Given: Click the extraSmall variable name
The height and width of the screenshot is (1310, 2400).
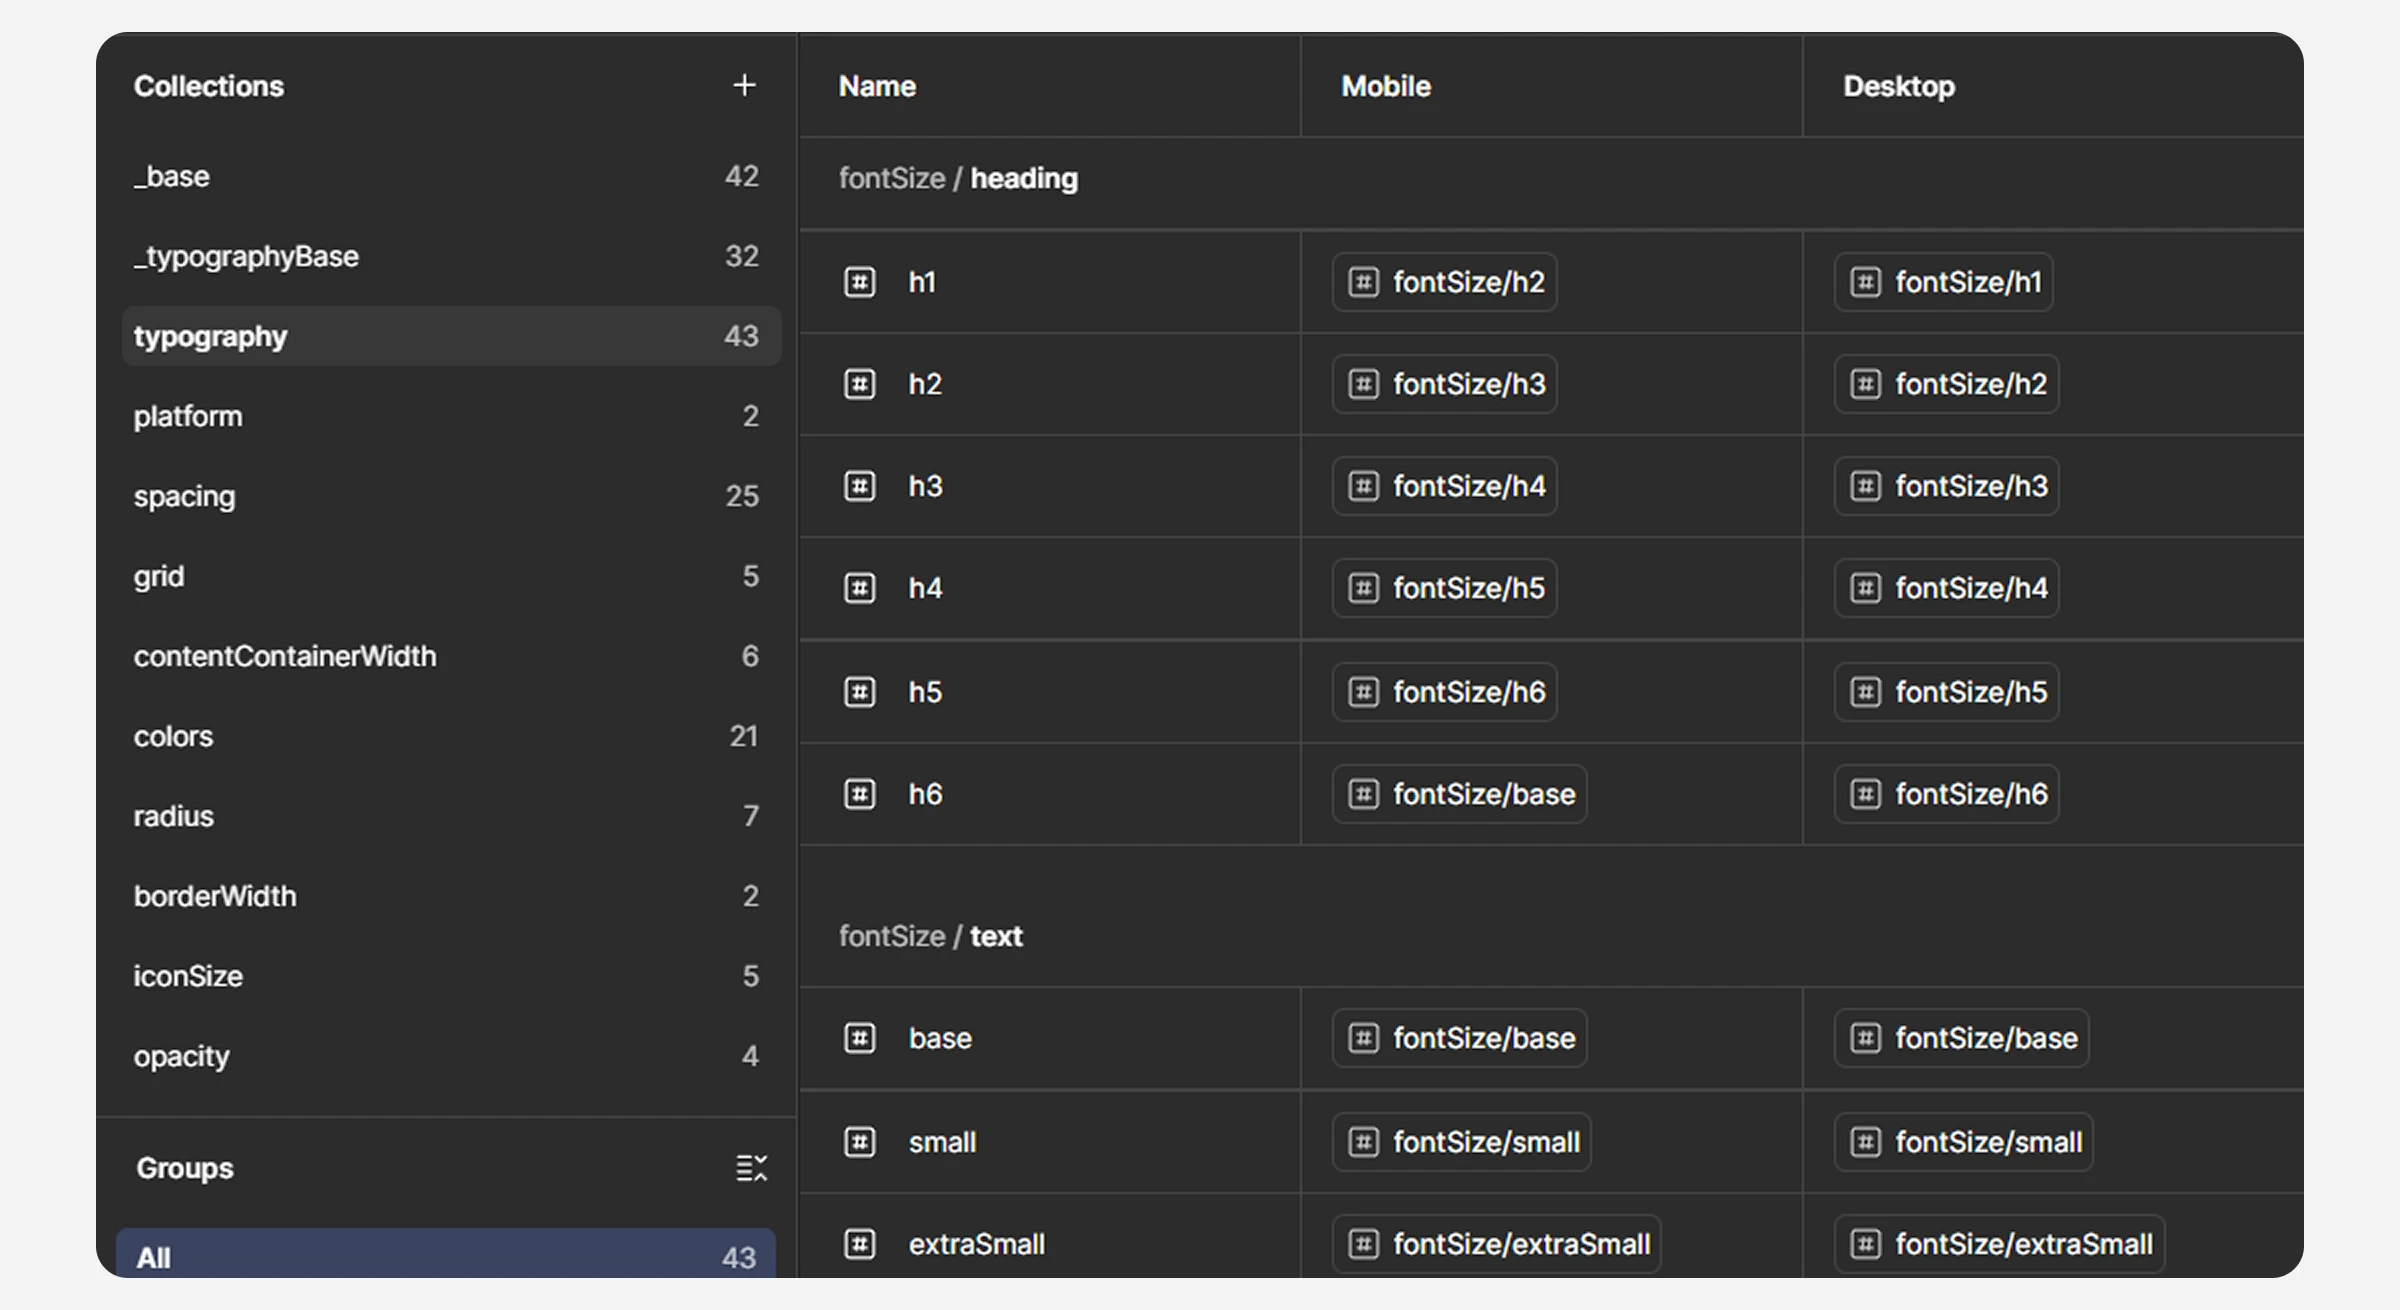Looking at the screenshot, I should pyautogui.click(x=976, y=1244).
